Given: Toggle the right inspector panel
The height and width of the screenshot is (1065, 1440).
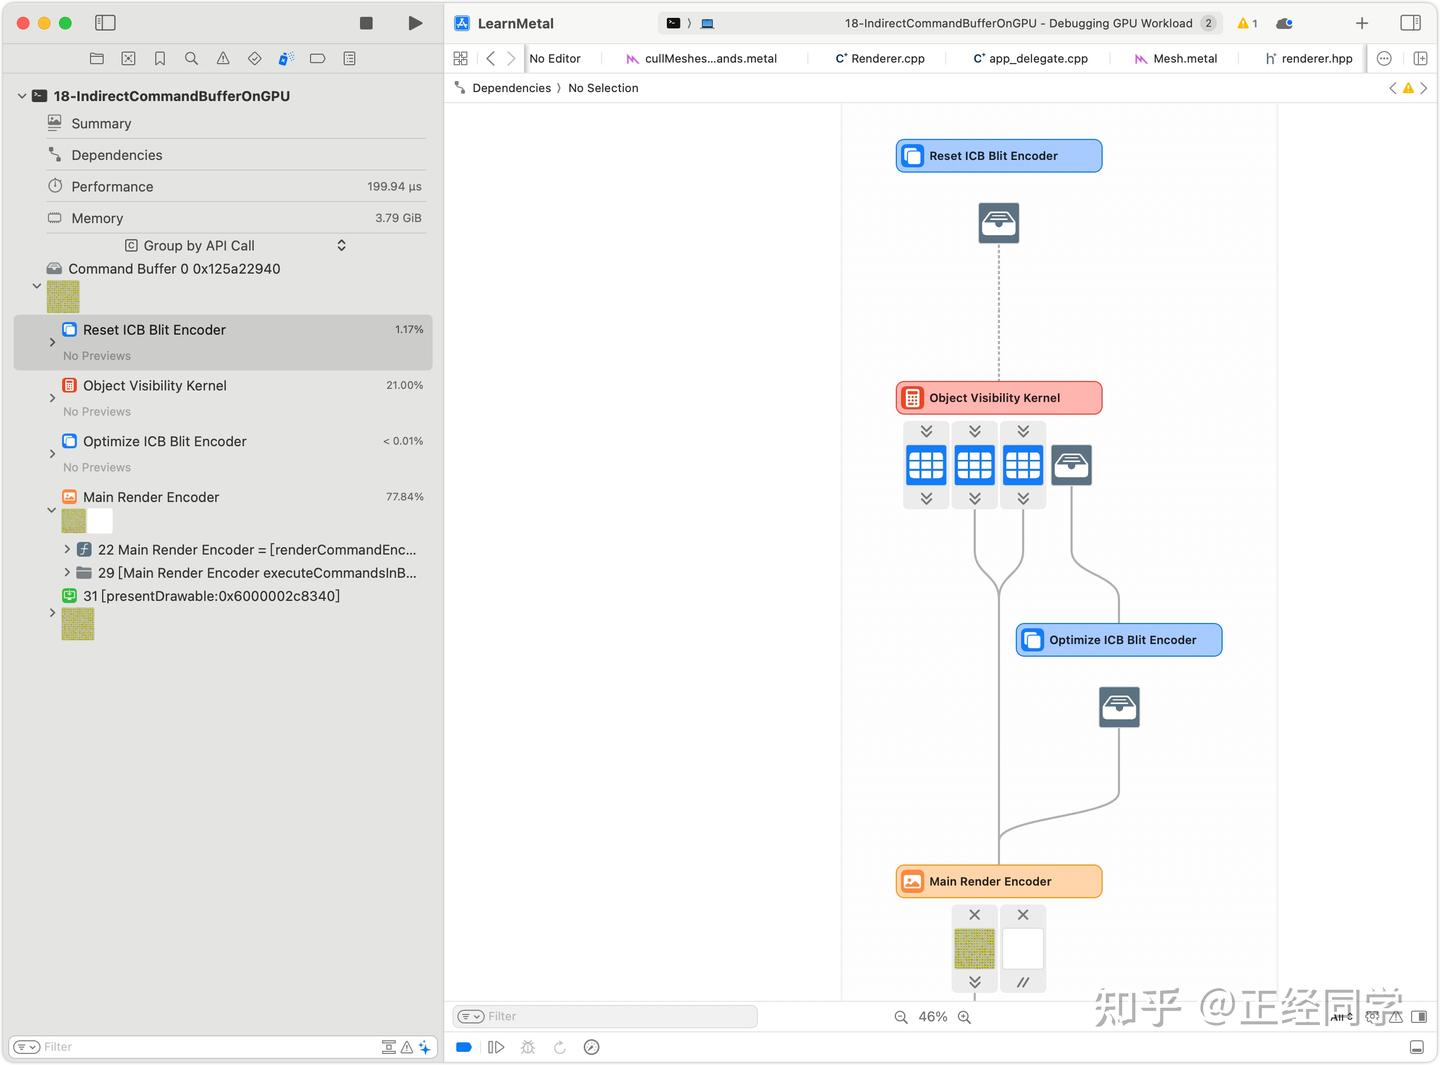Looking at the screenshot, I should point(1411,23).
